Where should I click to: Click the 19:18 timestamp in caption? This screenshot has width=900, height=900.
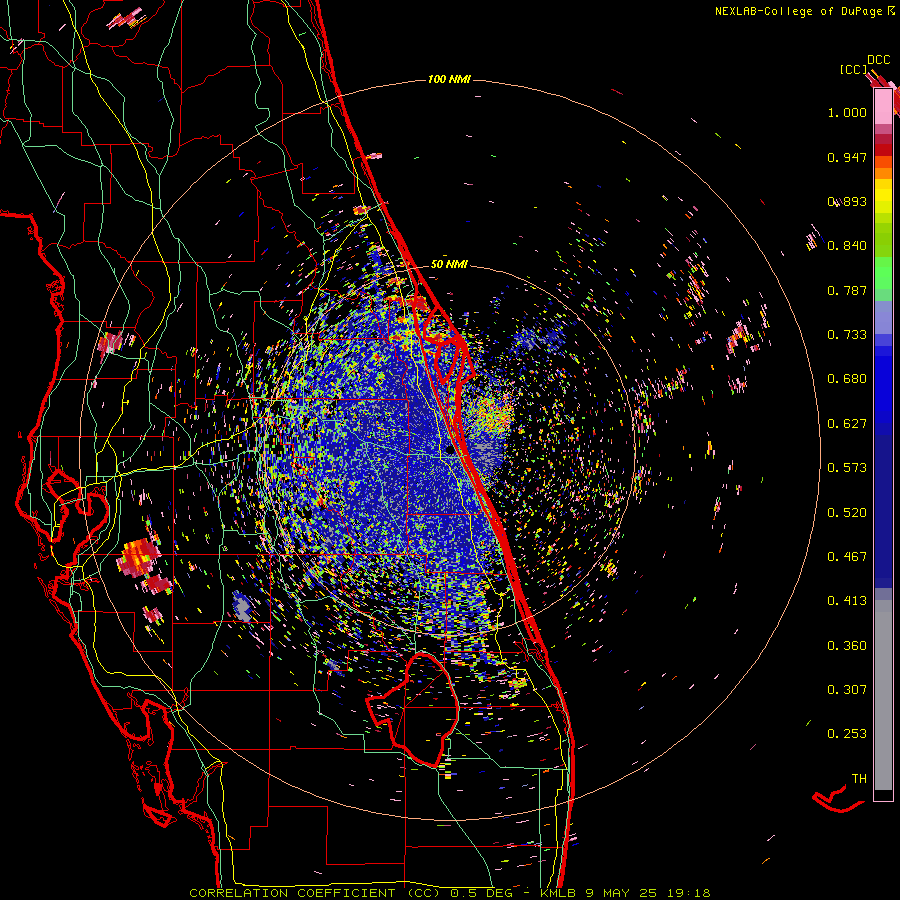point(688,893)
